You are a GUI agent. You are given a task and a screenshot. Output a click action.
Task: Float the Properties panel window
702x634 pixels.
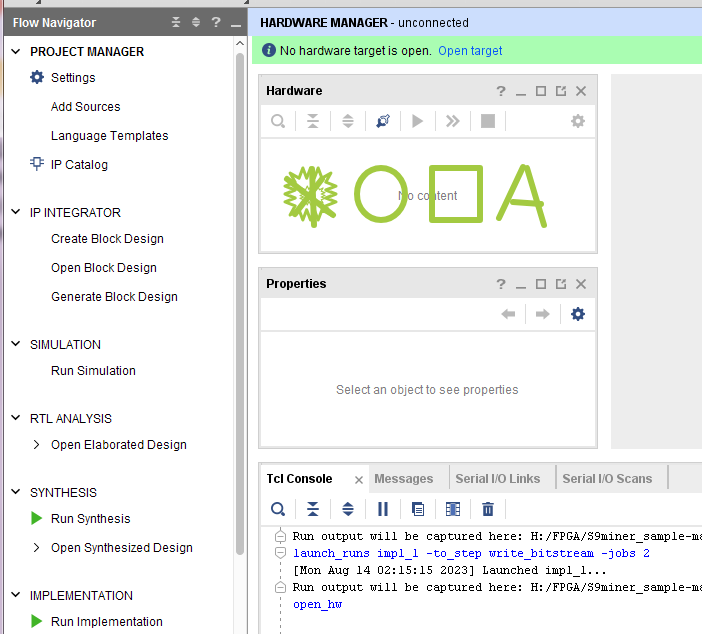(561, 284)
